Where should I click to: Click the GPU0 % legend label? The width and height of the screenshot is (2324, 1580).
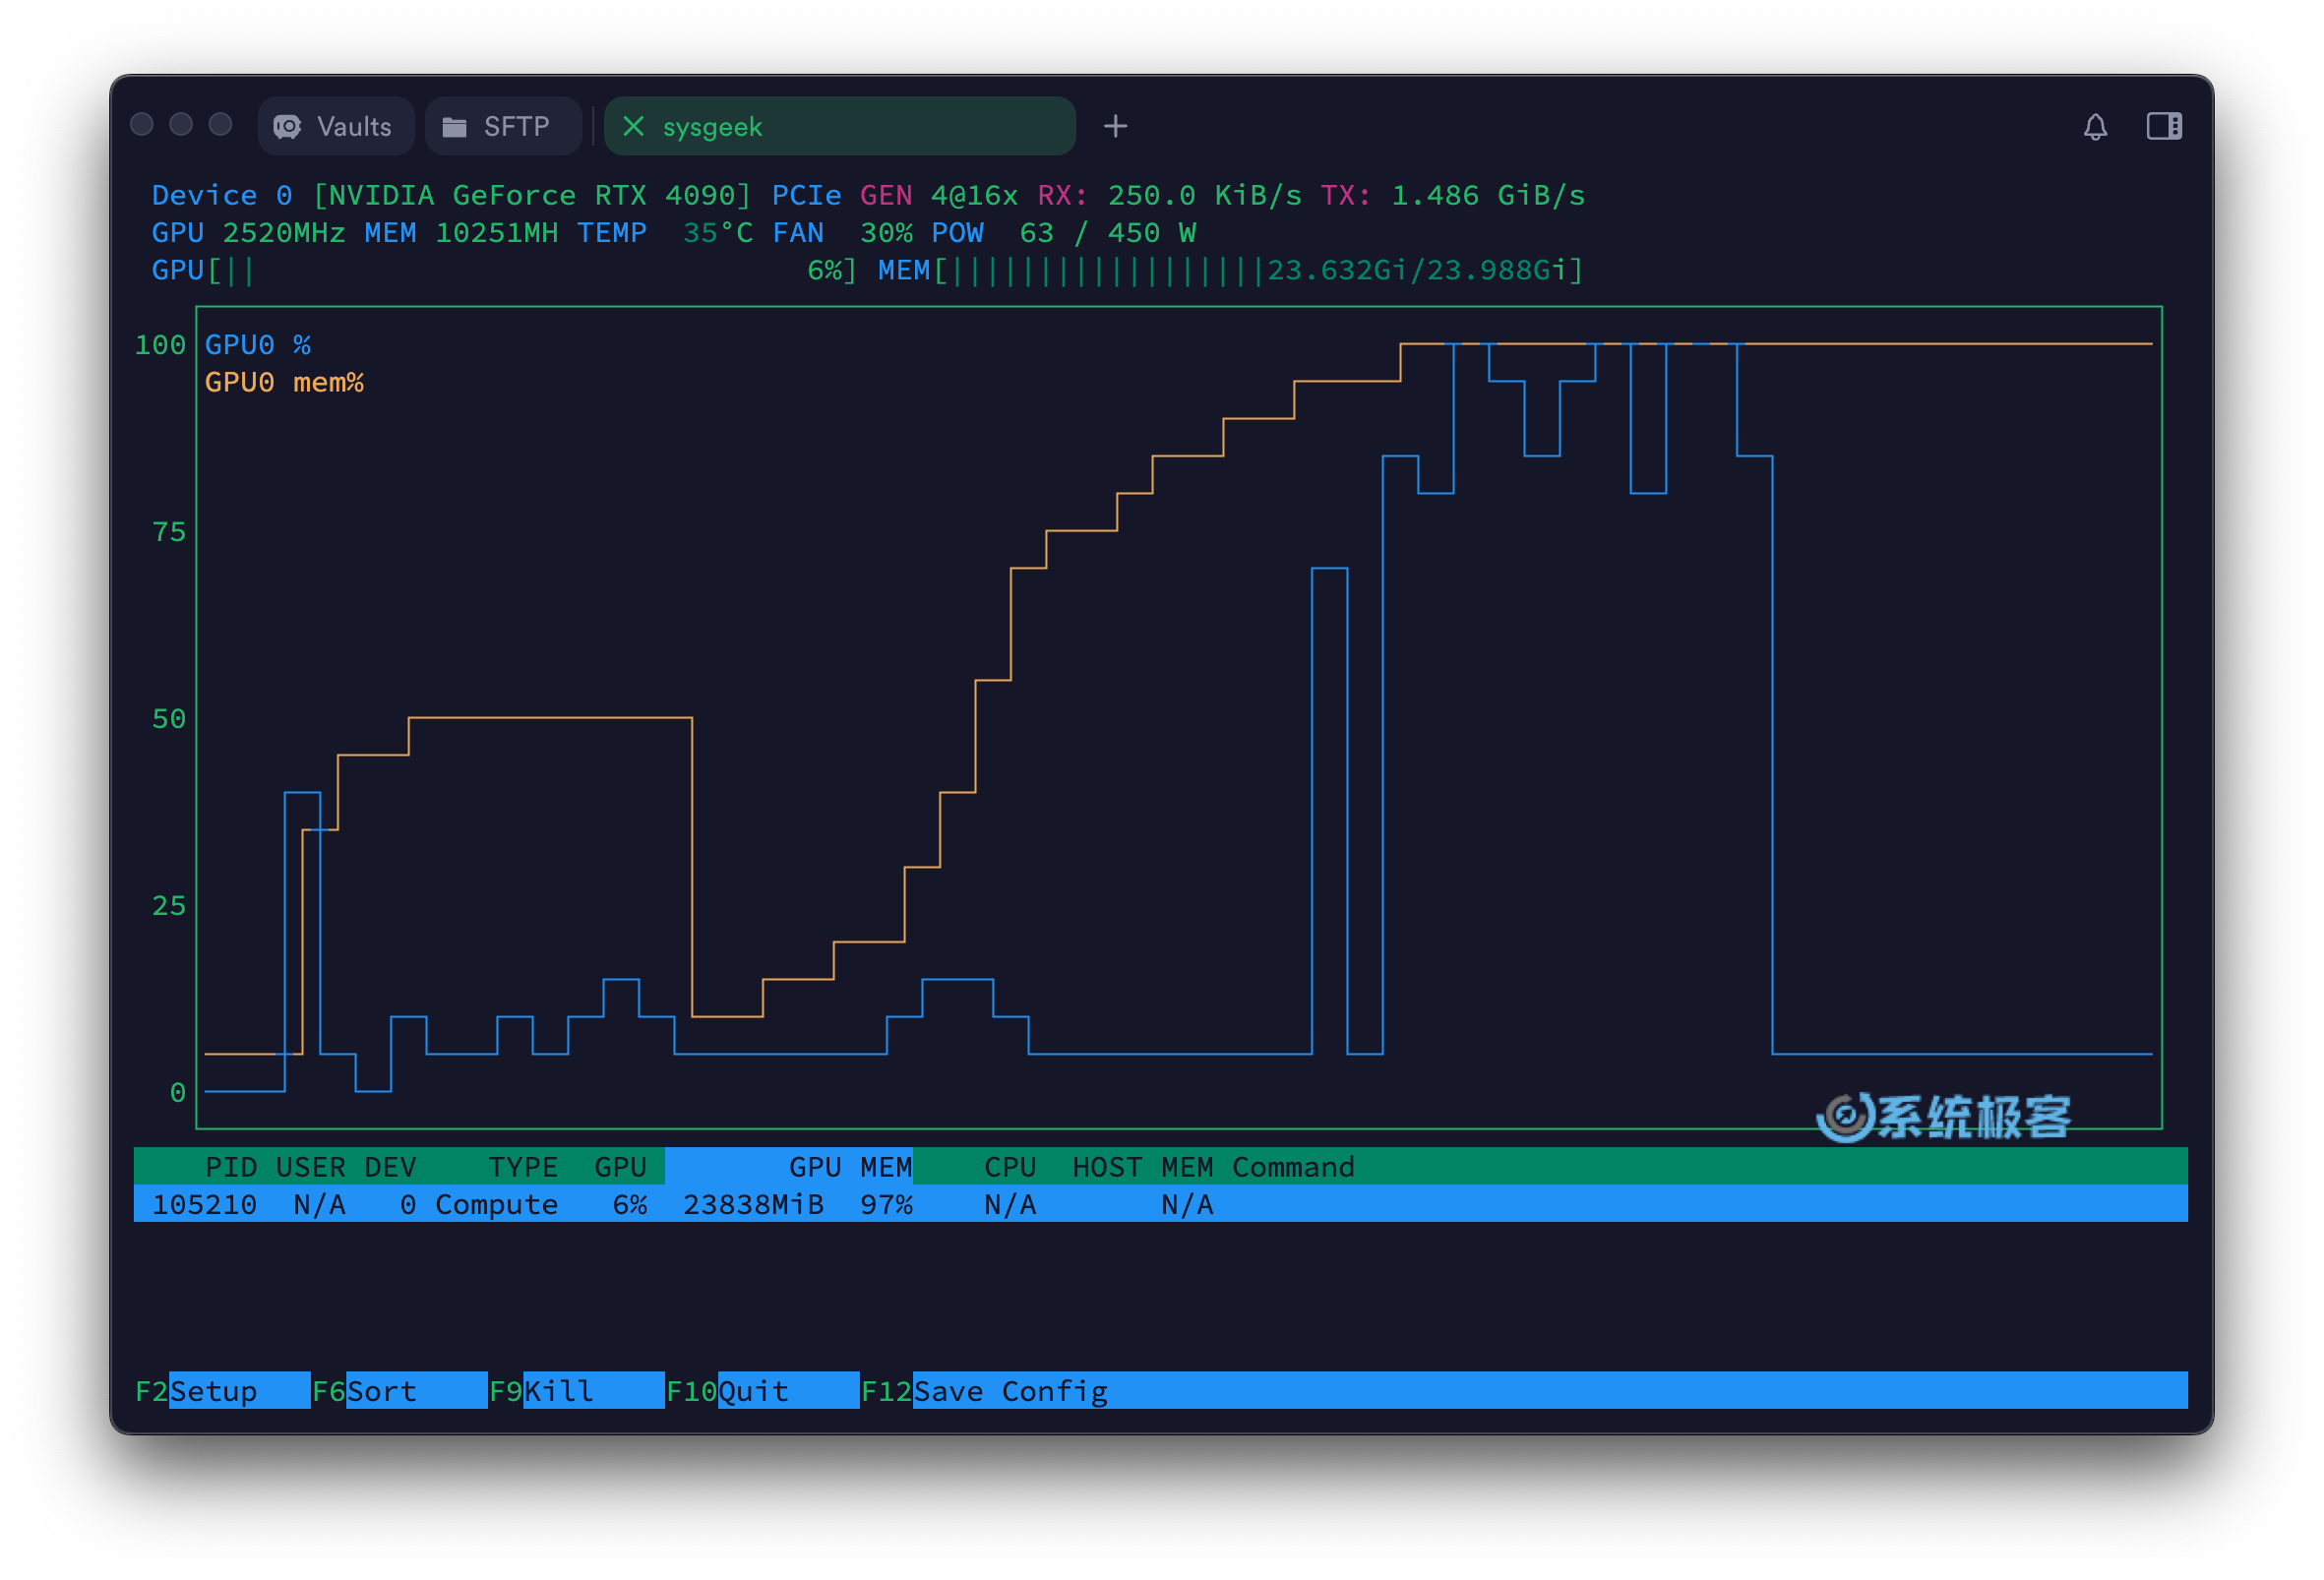point(258,345)
